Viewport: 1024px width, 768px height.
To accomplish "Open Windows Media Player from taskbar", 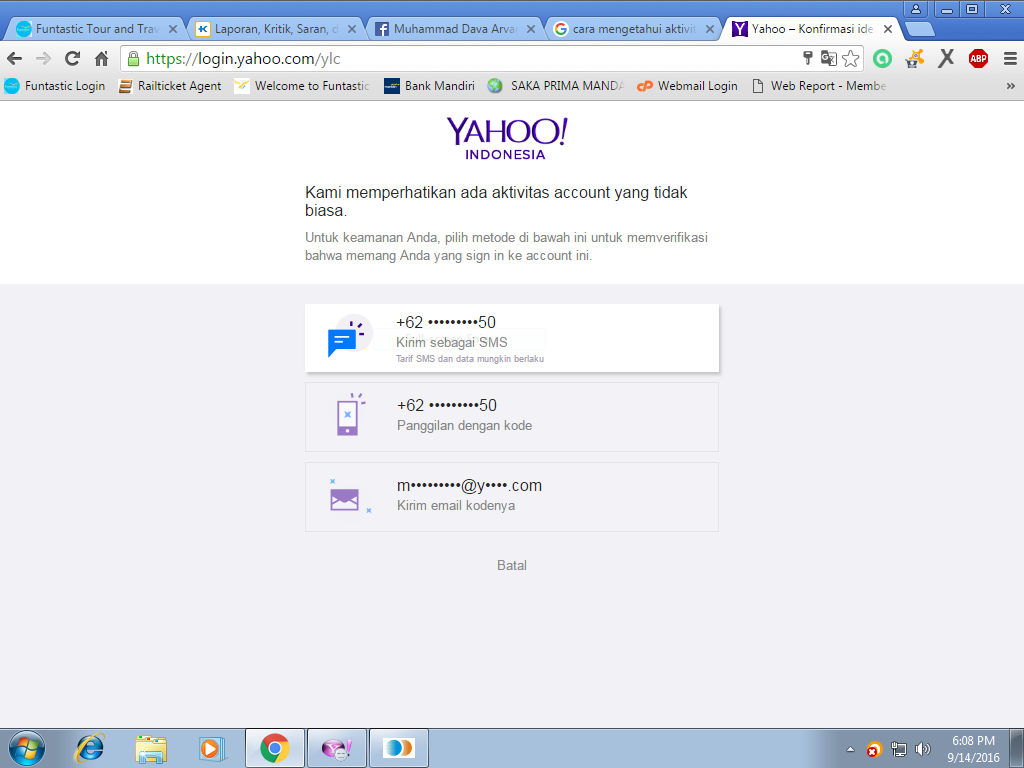I will point(212,748).
